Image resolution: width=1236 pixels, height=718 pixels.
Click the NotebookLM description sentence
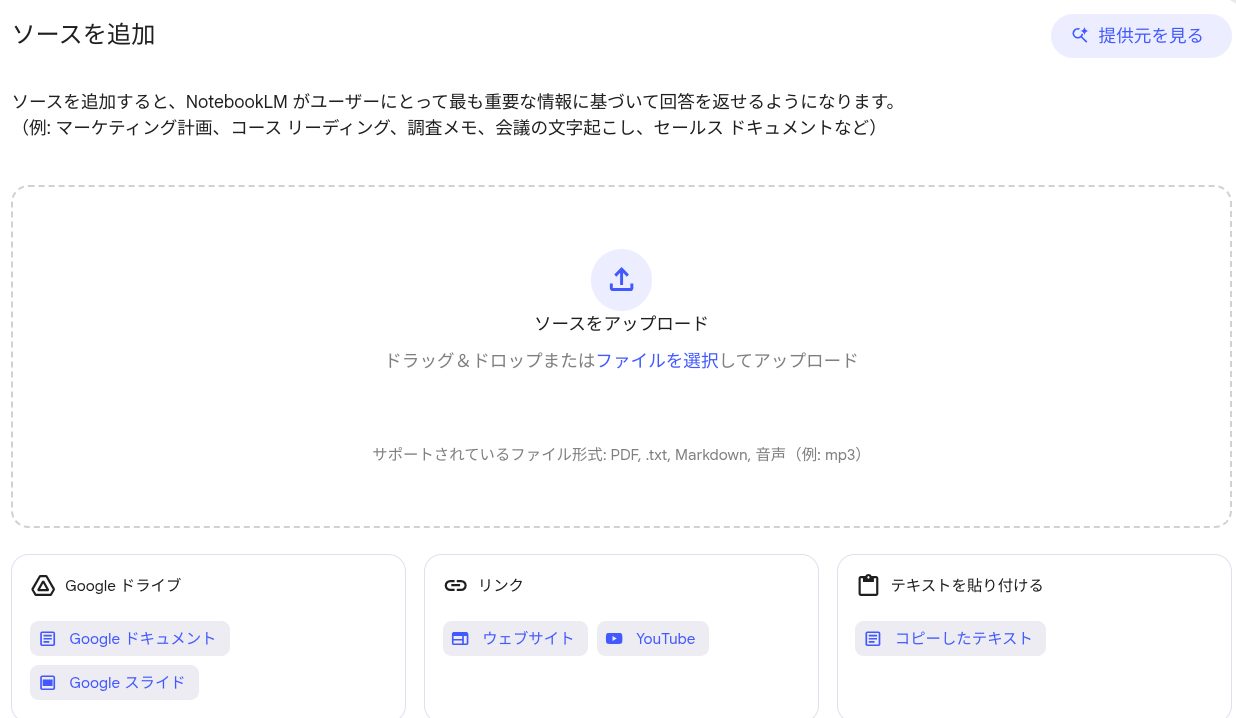pos(454,102)
